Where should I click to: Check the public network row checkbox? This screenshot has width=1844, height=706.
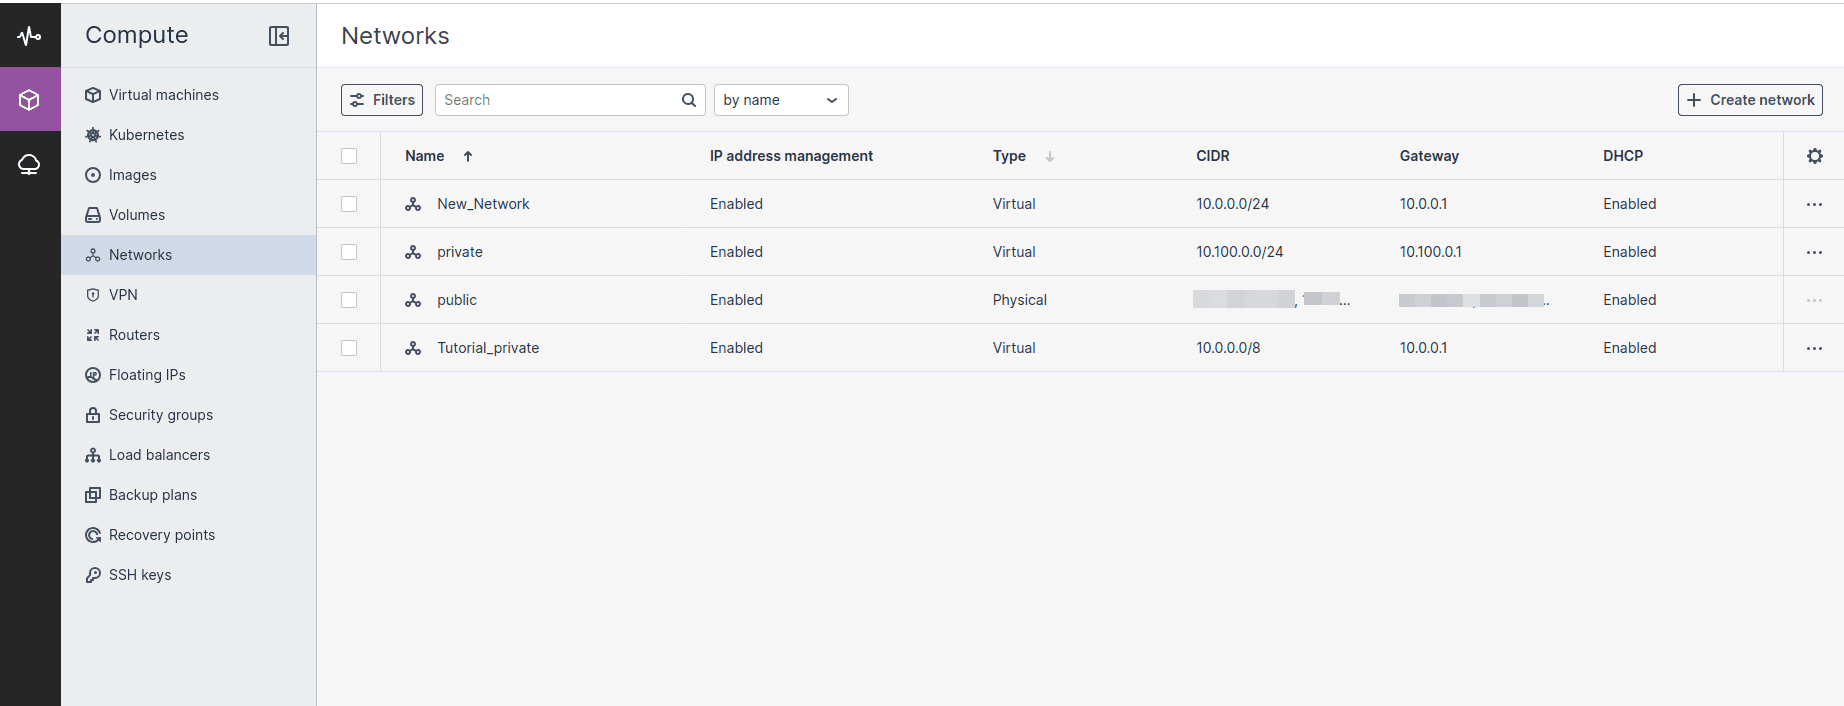[349, 300]
